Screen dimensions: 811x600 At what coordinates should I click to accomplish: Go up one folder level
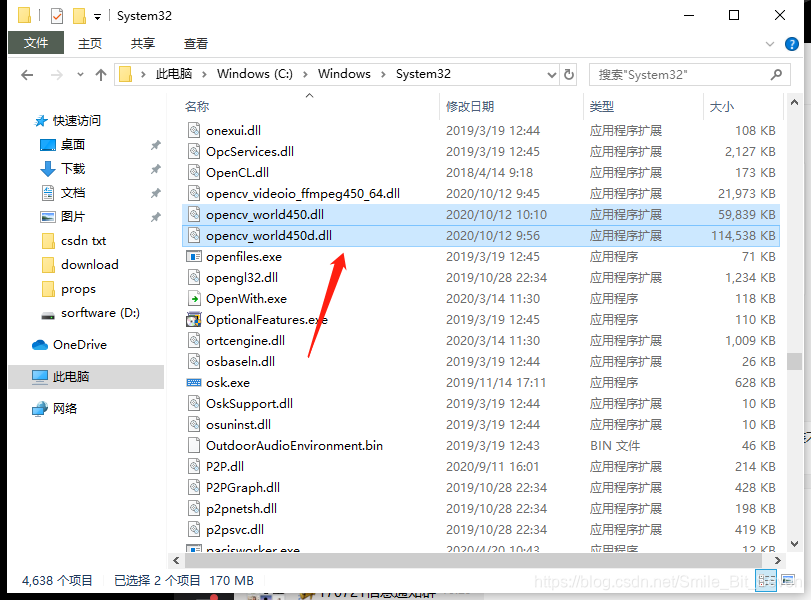coord(101,75)
